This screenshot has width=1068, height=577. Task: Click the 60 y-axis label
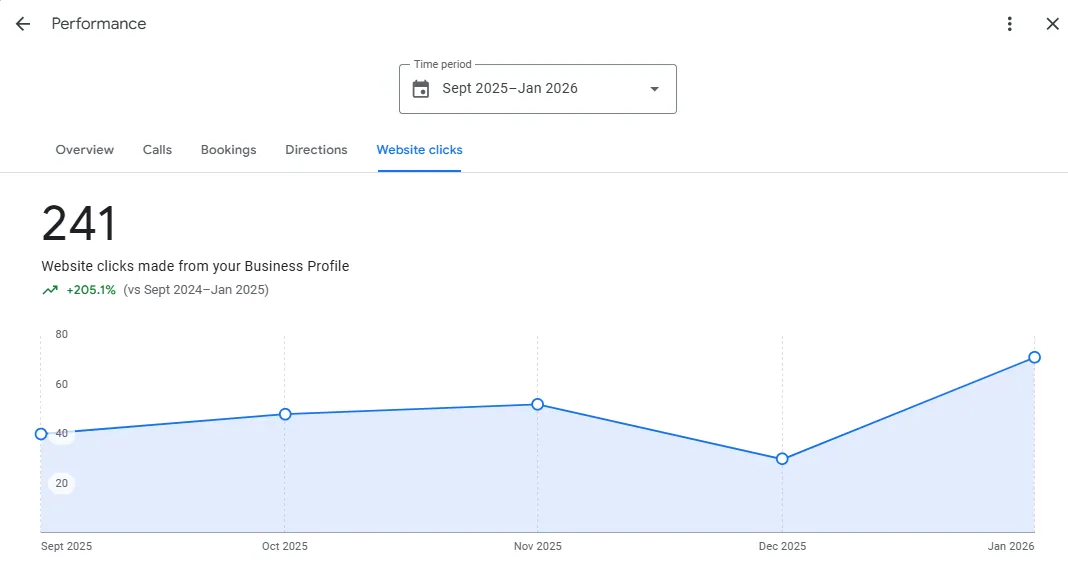pyautogui.click(x=62, y=384)
